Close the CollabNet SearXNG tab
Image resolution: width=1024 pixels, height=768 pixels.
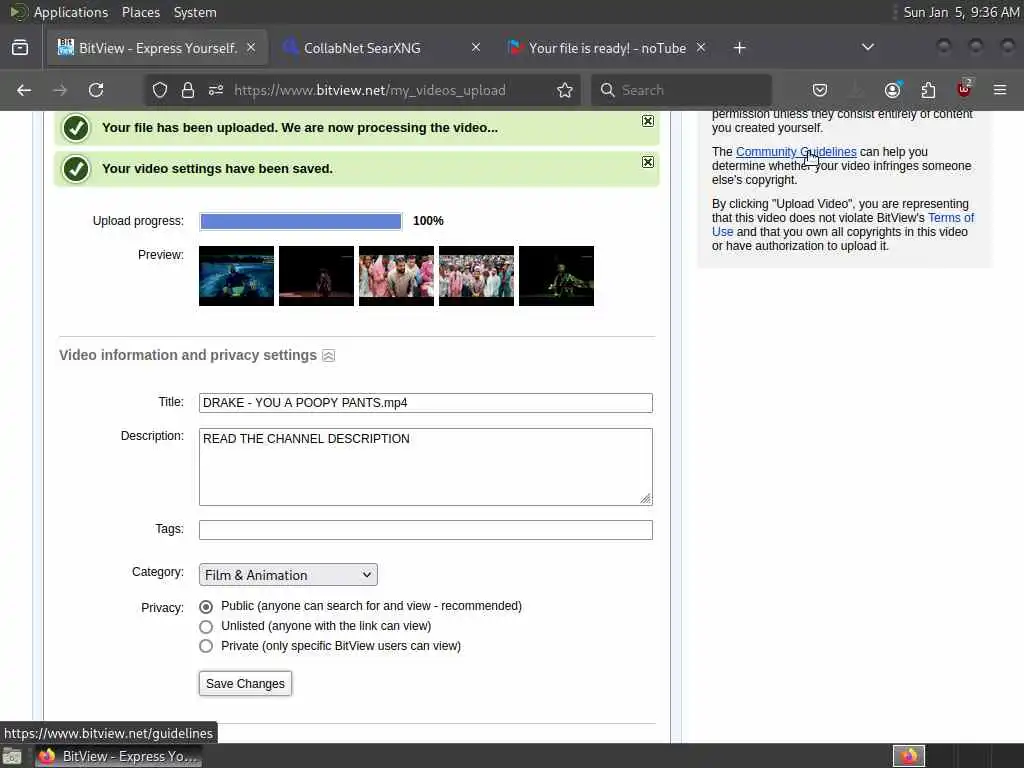(x=476, y=47)
